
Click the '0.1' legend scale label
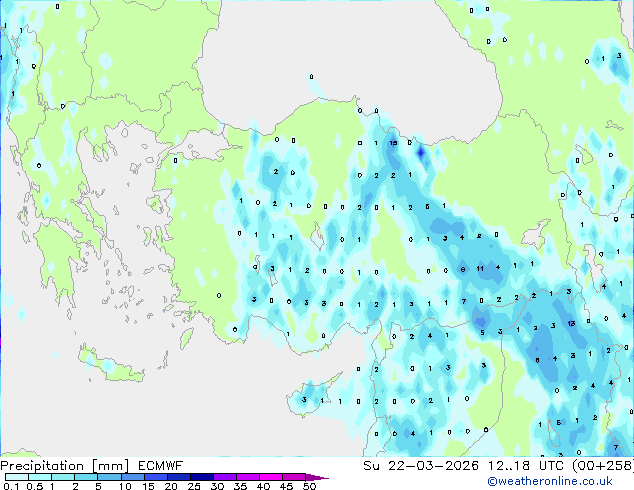11,486
